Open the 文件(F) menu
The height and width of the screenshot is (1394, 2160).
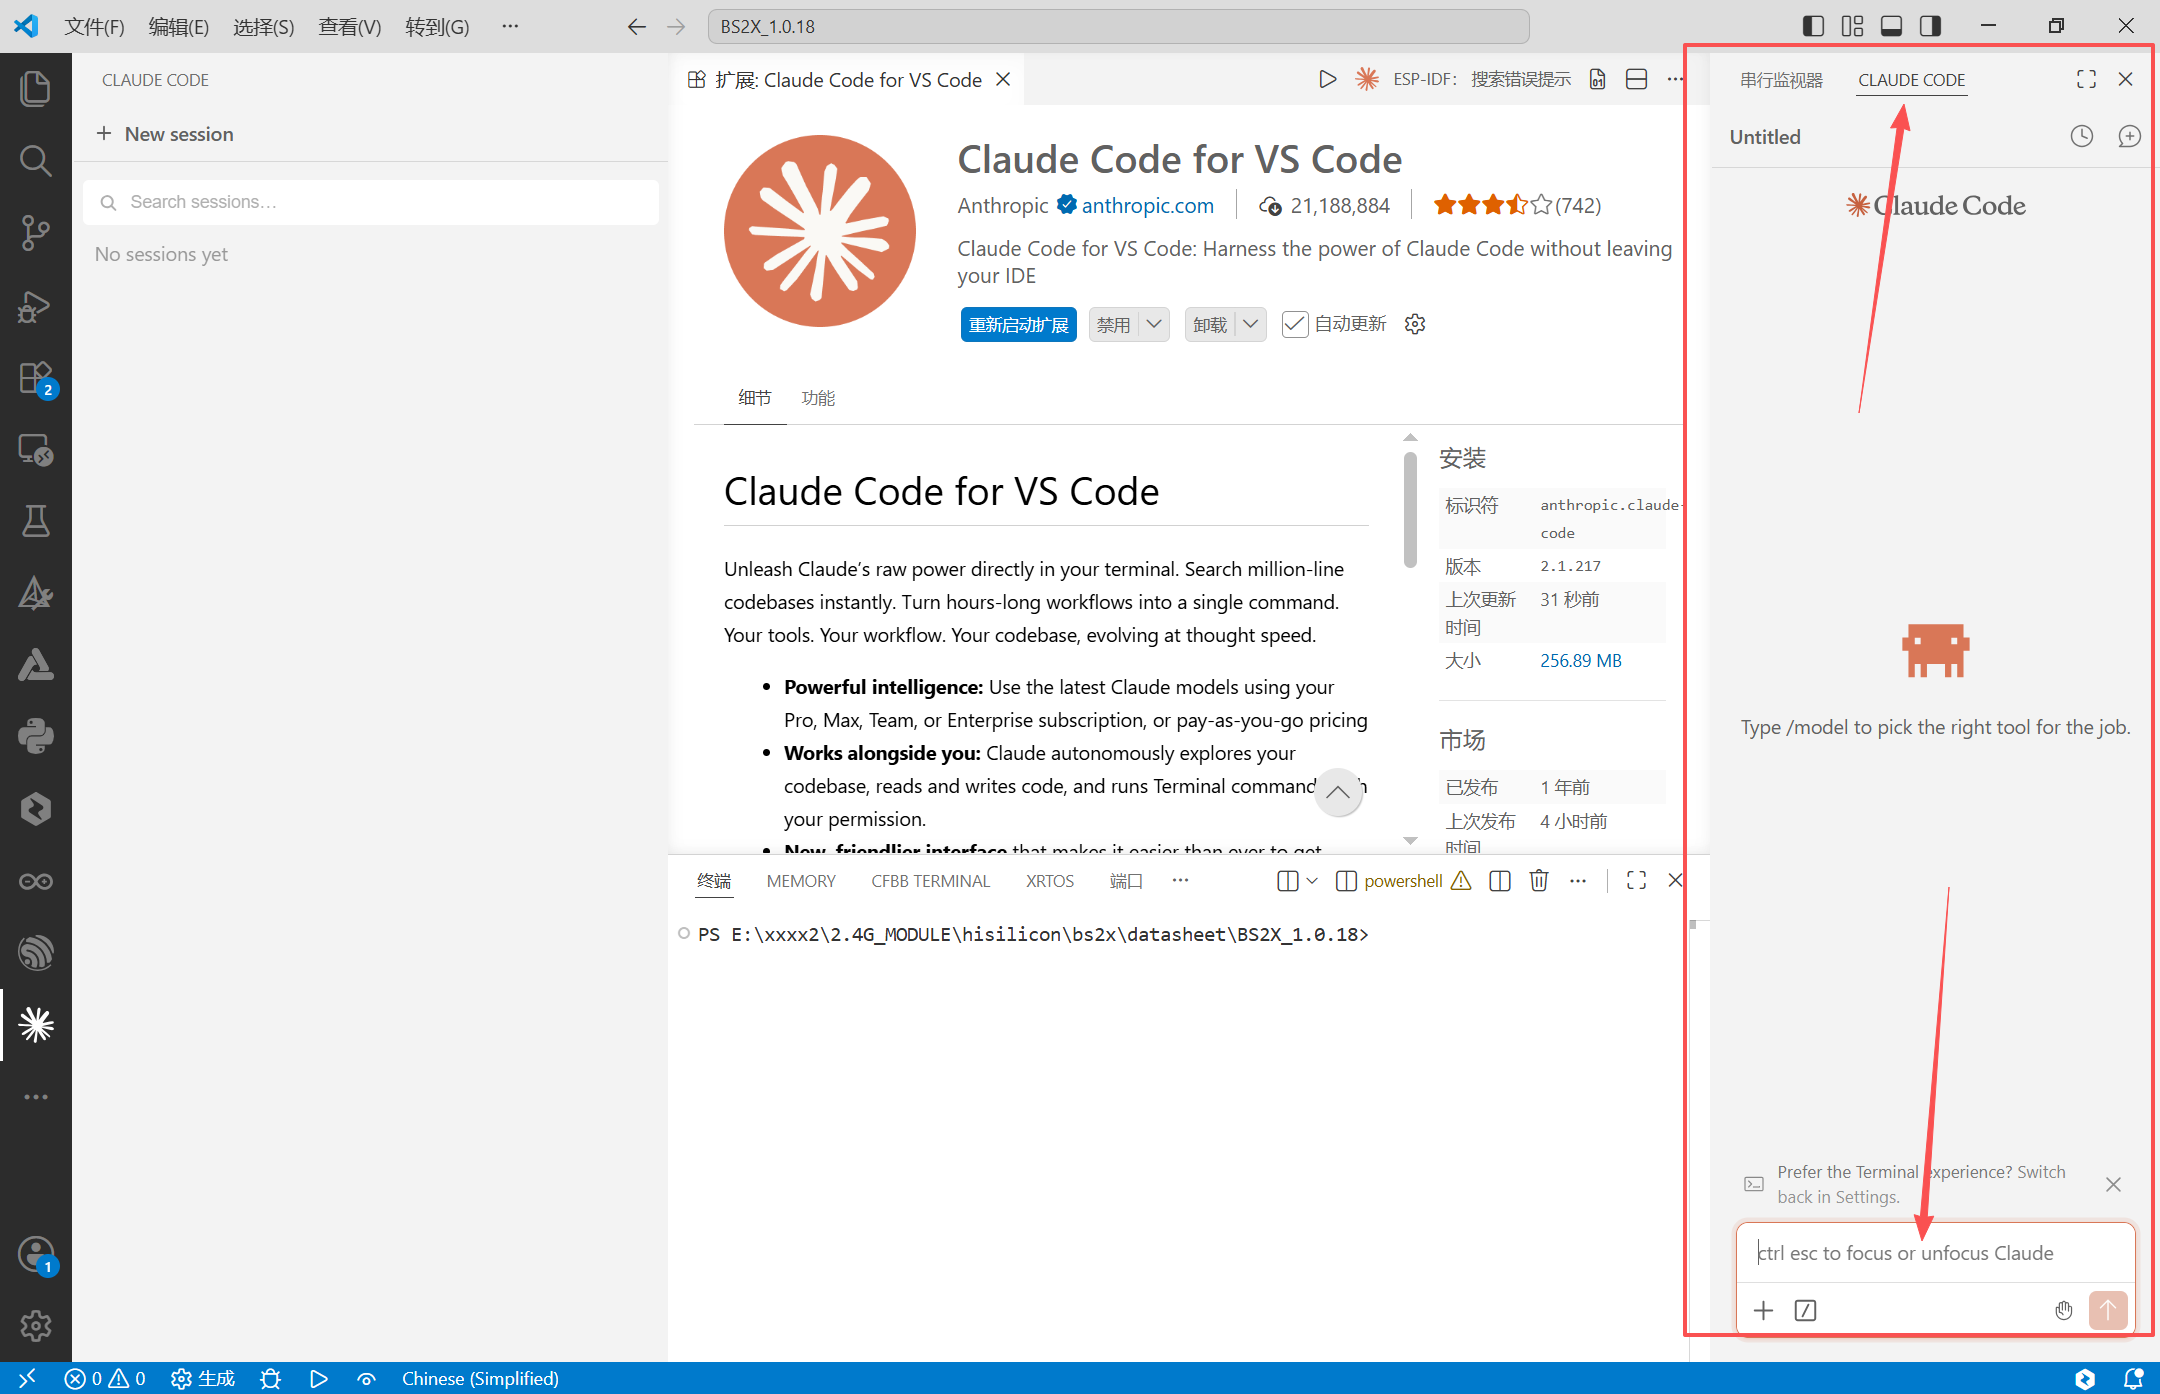94,26
